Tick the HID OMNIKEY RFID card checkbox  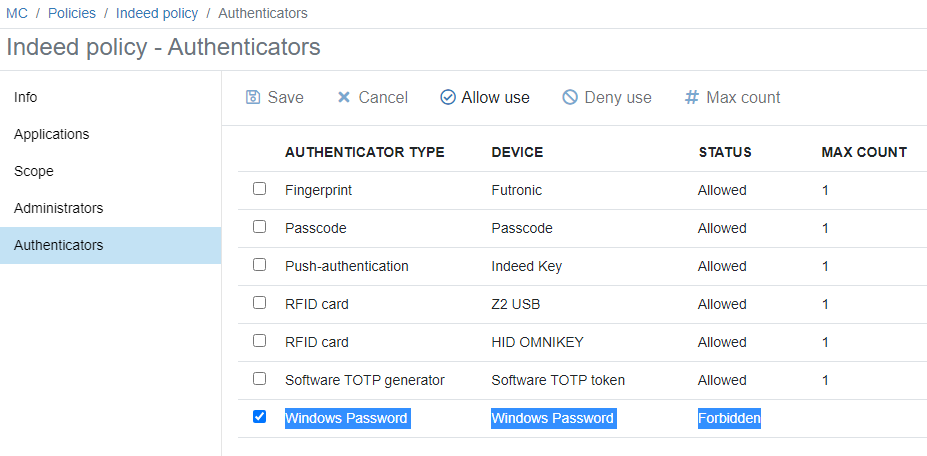click(x=260, y=341)
